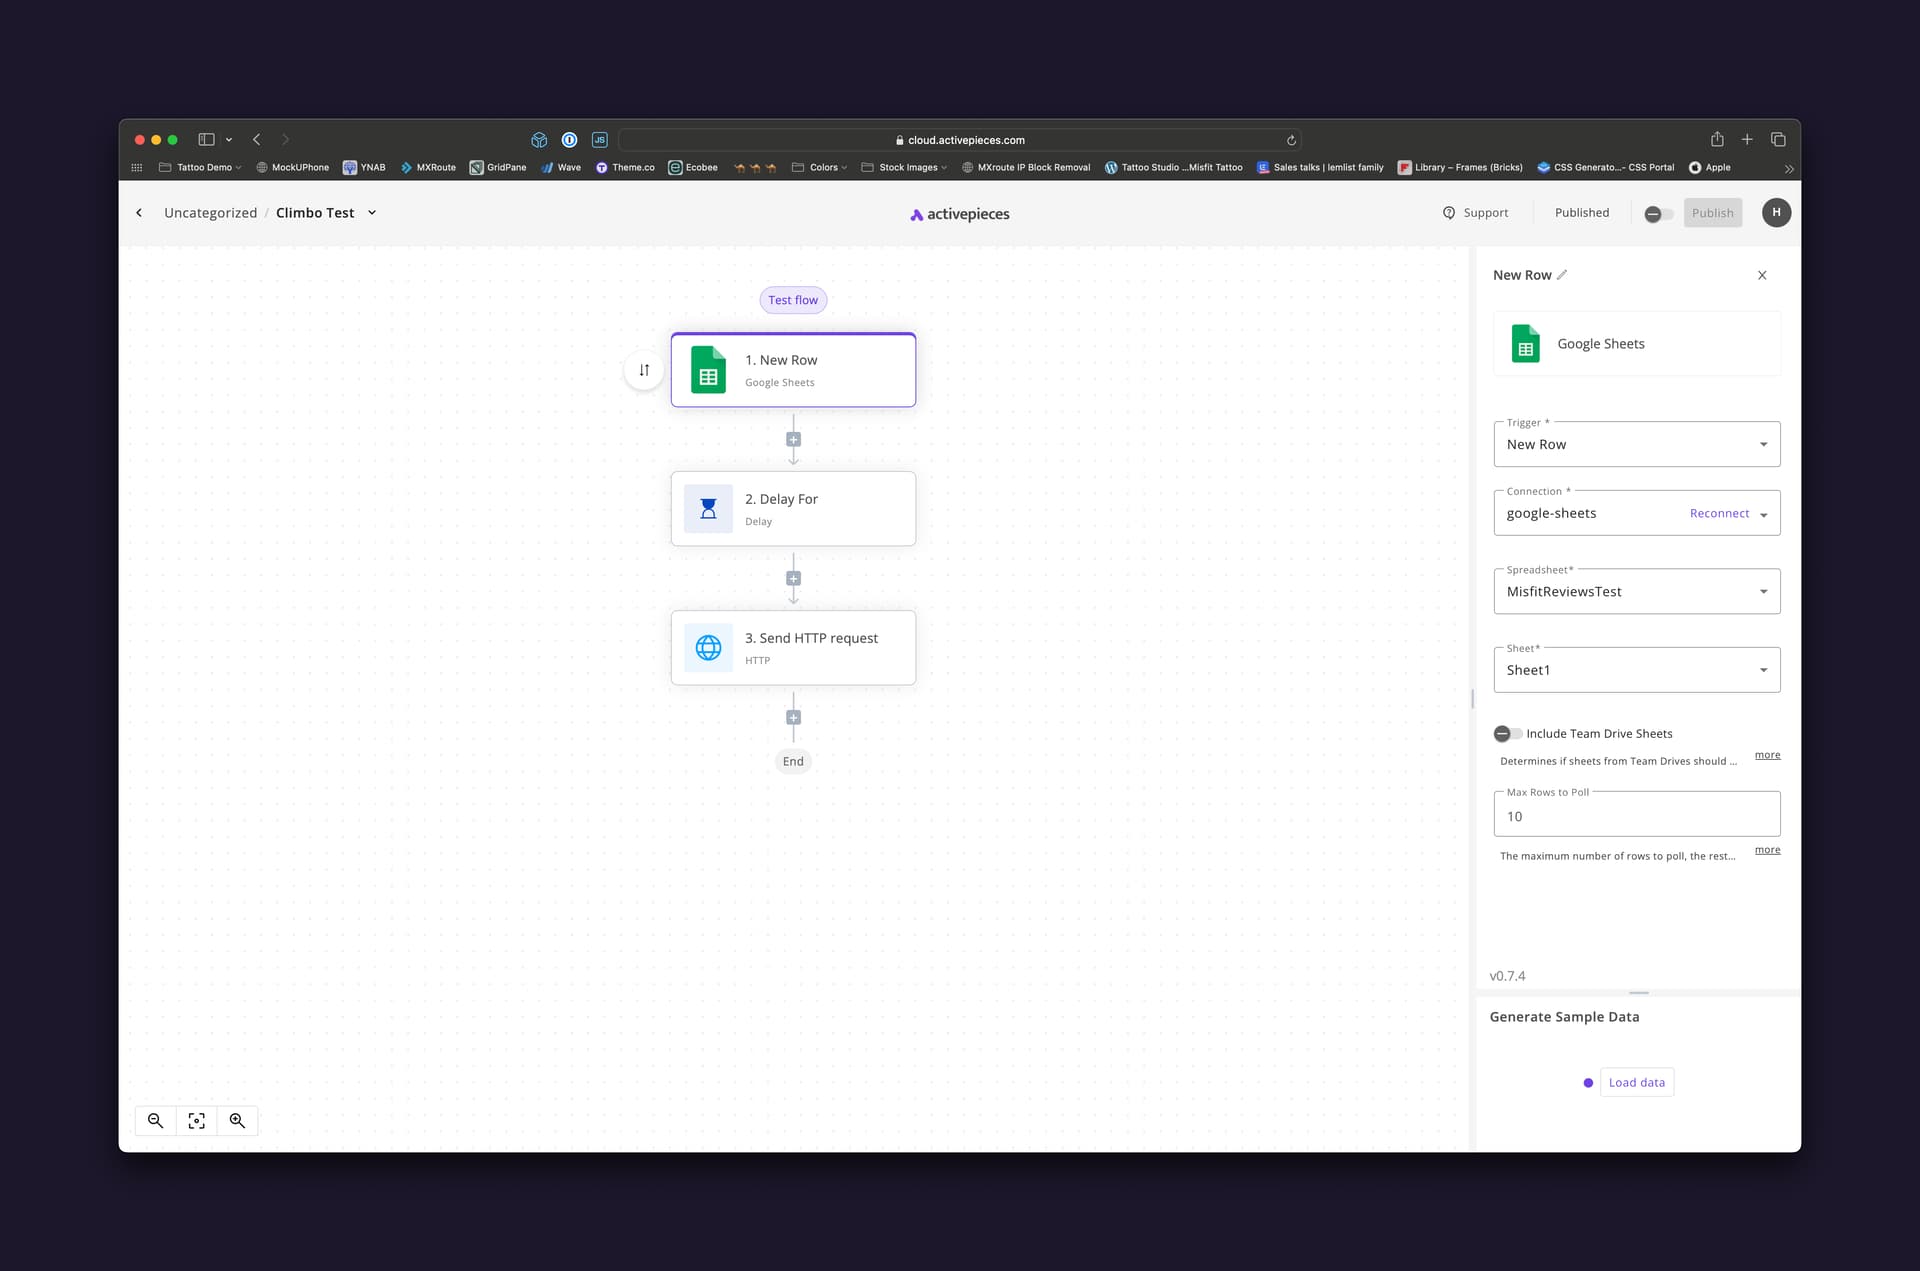Click the Max Rows to Poll input
Viewport: 1920px width, 1271px height.
click(x=1636, y=817)
